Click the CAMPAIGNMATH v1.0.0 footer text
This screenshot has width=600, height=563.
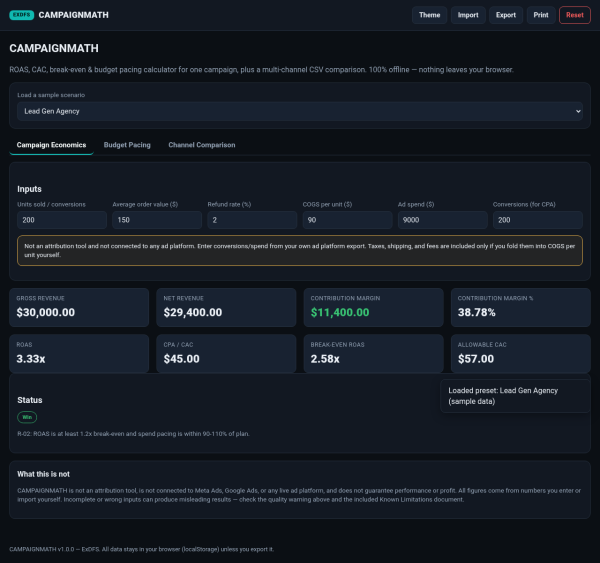point(142,549)
